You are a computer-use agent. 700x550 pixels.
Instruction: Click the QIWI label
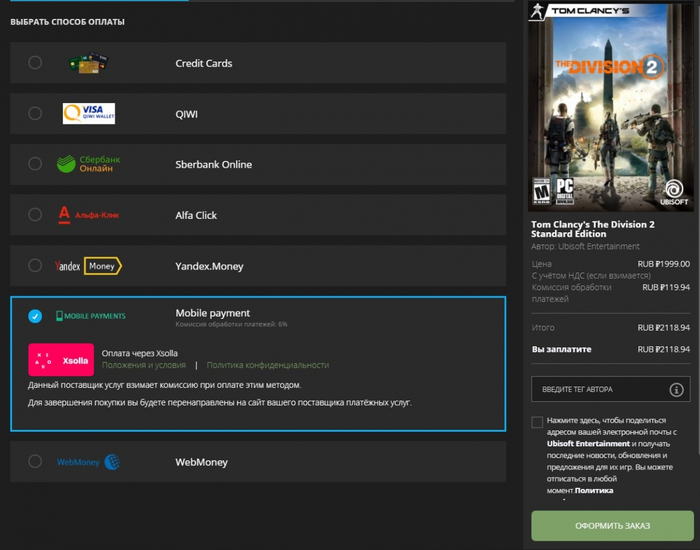186,114
